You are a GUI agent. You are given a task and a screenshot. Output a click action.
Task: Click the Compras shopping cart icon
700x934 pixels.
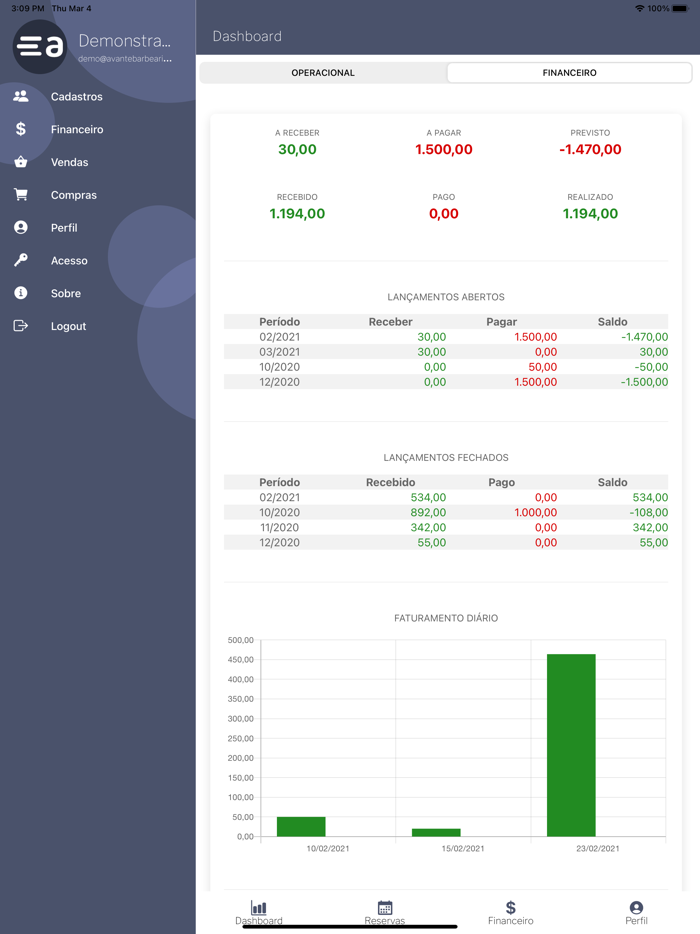point(21,195)
